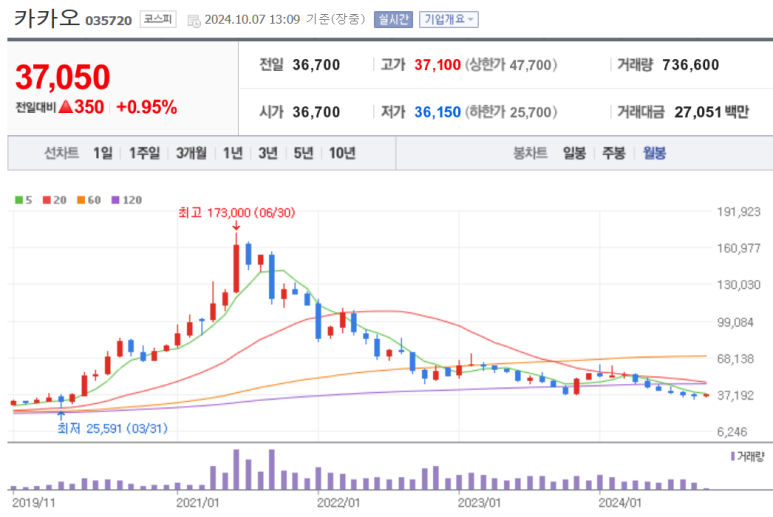This screenshot has width=773, height=517.
Task: Click the purple 120 moving average swatch
Action: point(115,200)
